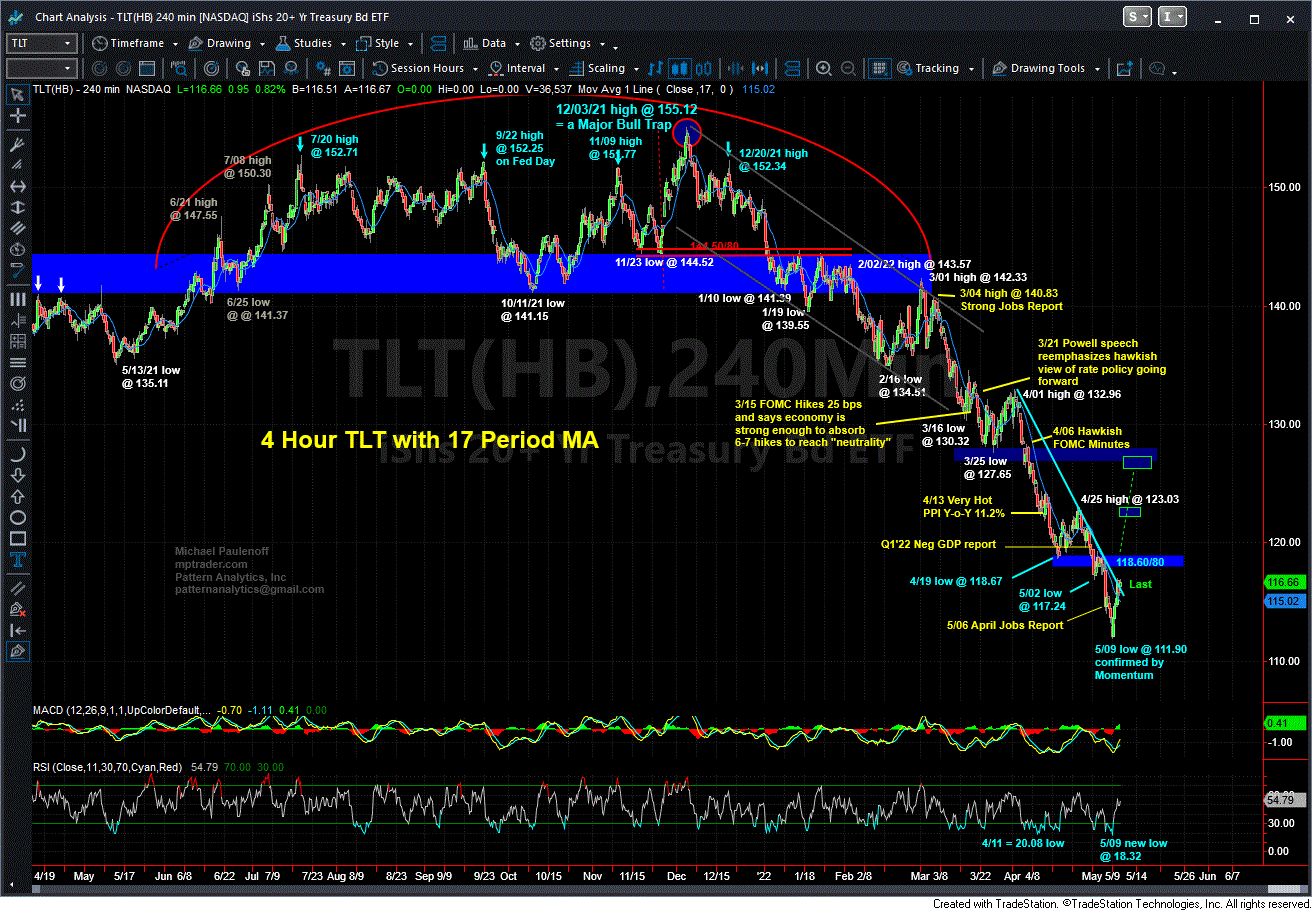1312x910 pixels.
Task: Click the "4 Hour TLT with 17 Period MA" label
Action: click(430, 438)
